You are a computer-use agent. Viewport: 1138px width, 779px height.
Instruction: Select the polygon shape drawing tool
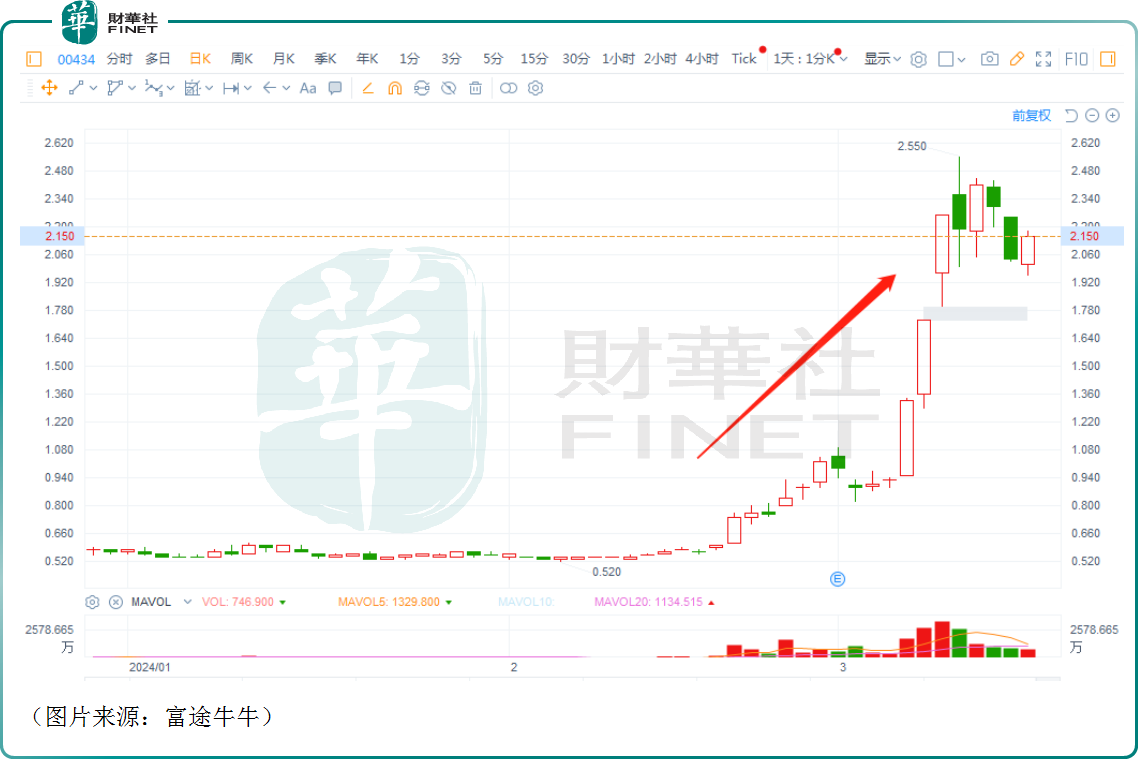(x=115, y=88)
